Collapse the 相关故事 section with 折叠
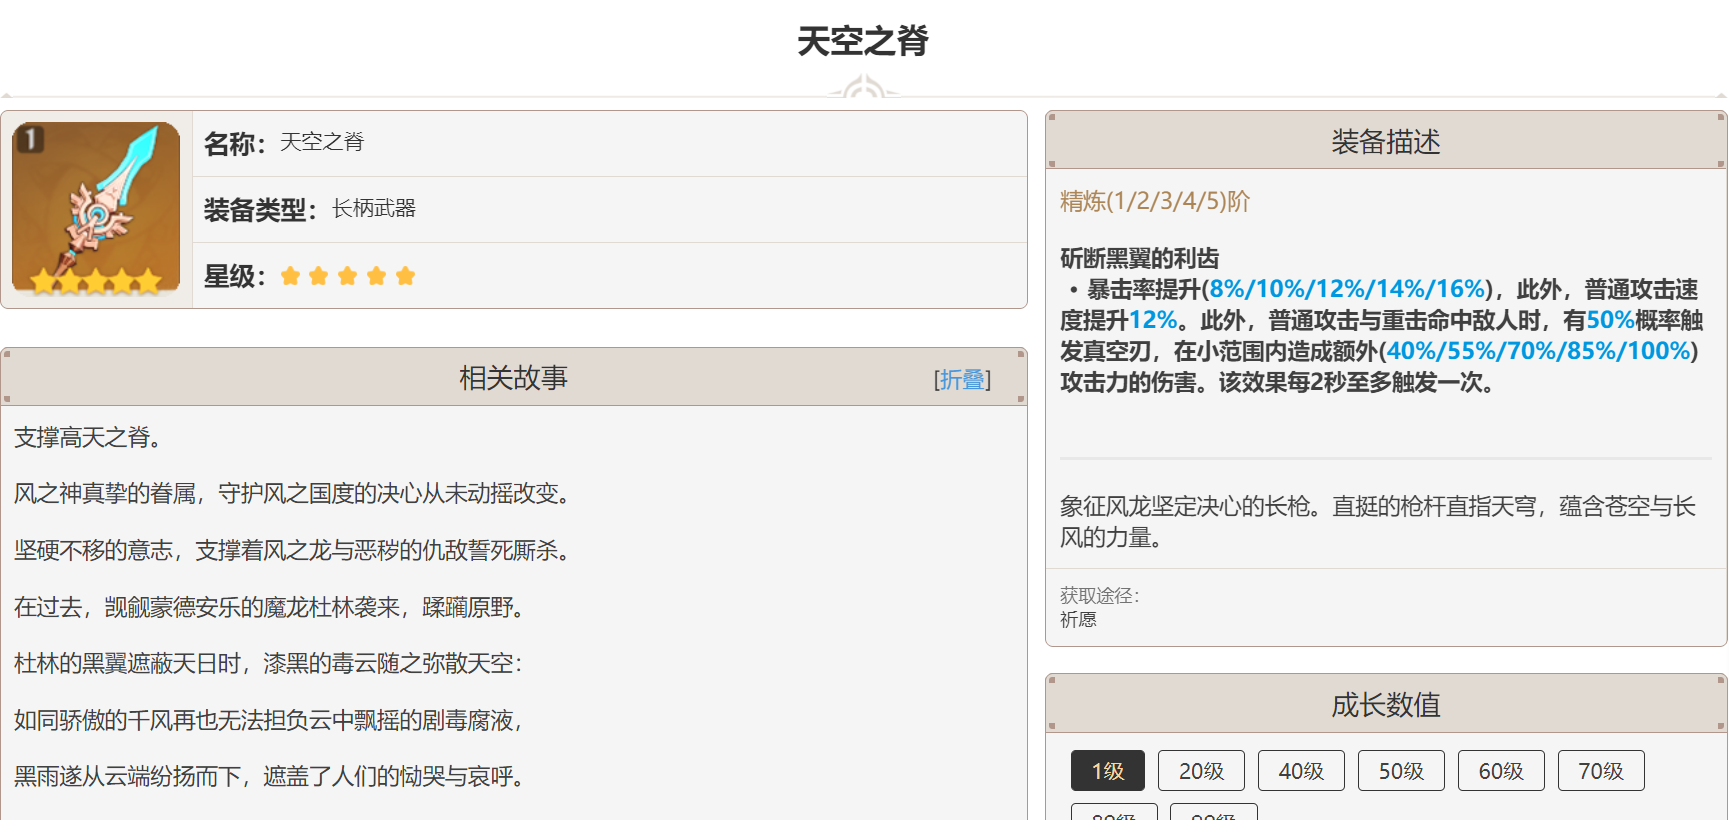 point(962,379)
